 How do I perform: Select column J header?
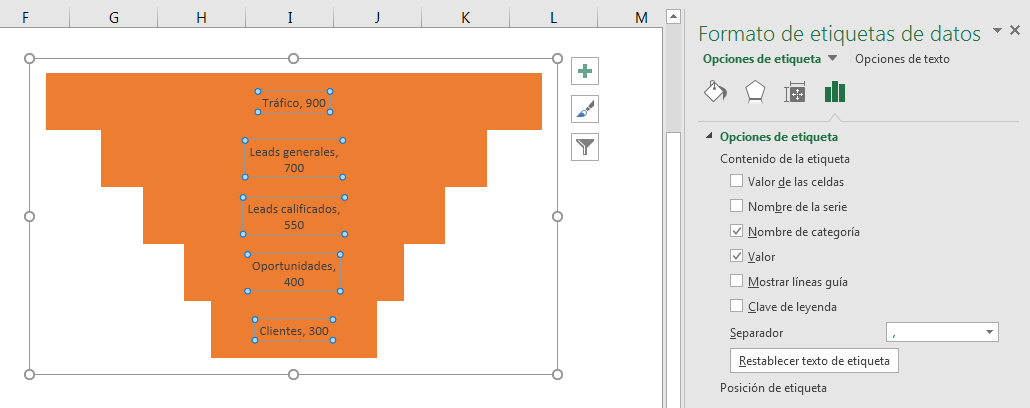(x=377, y=17)
